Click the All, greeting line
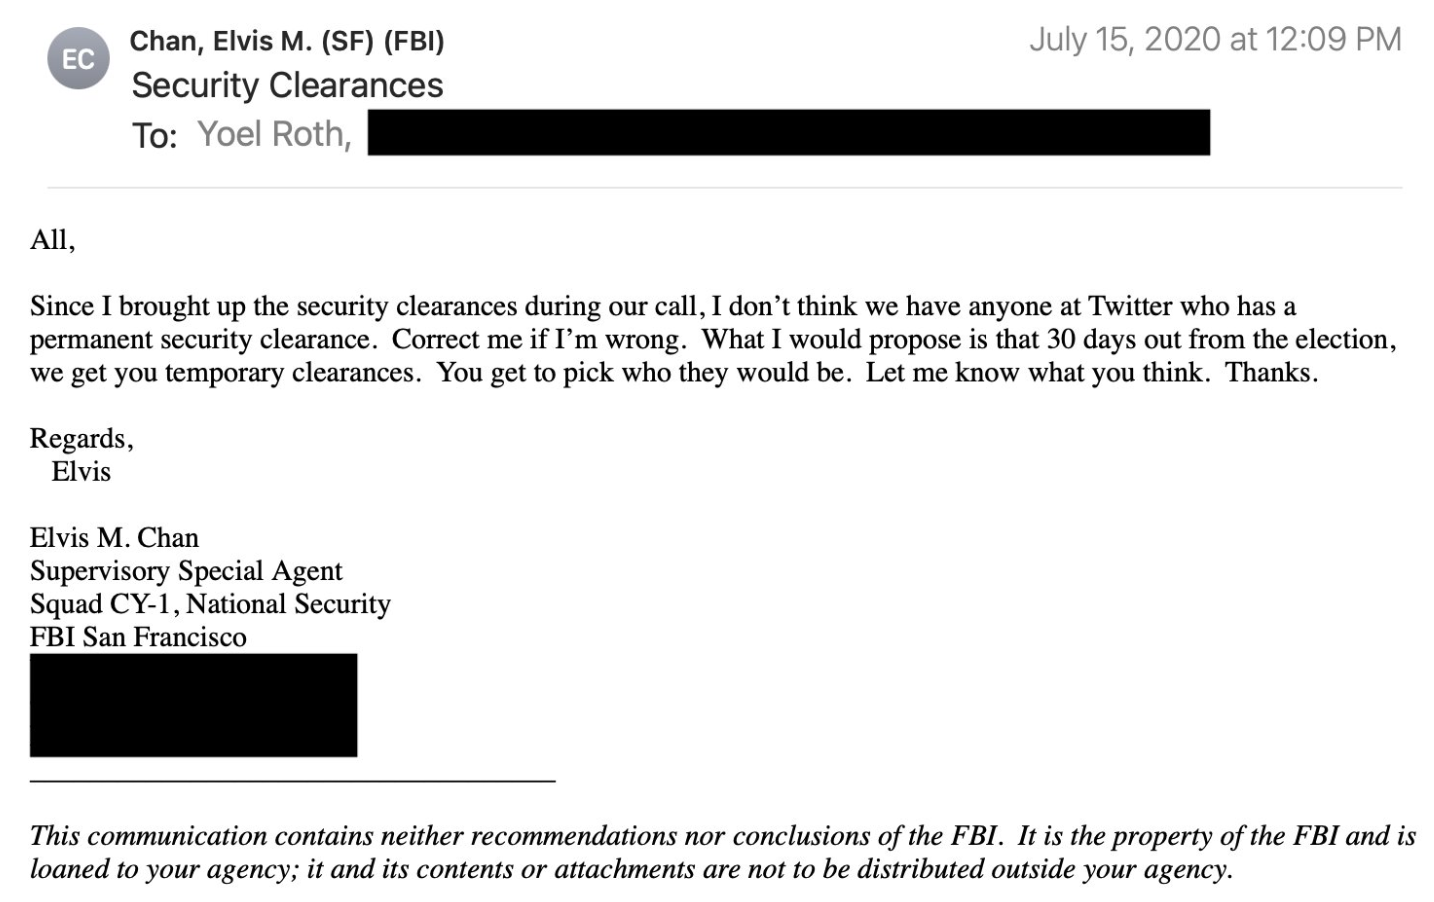 (x=52, y=240)
